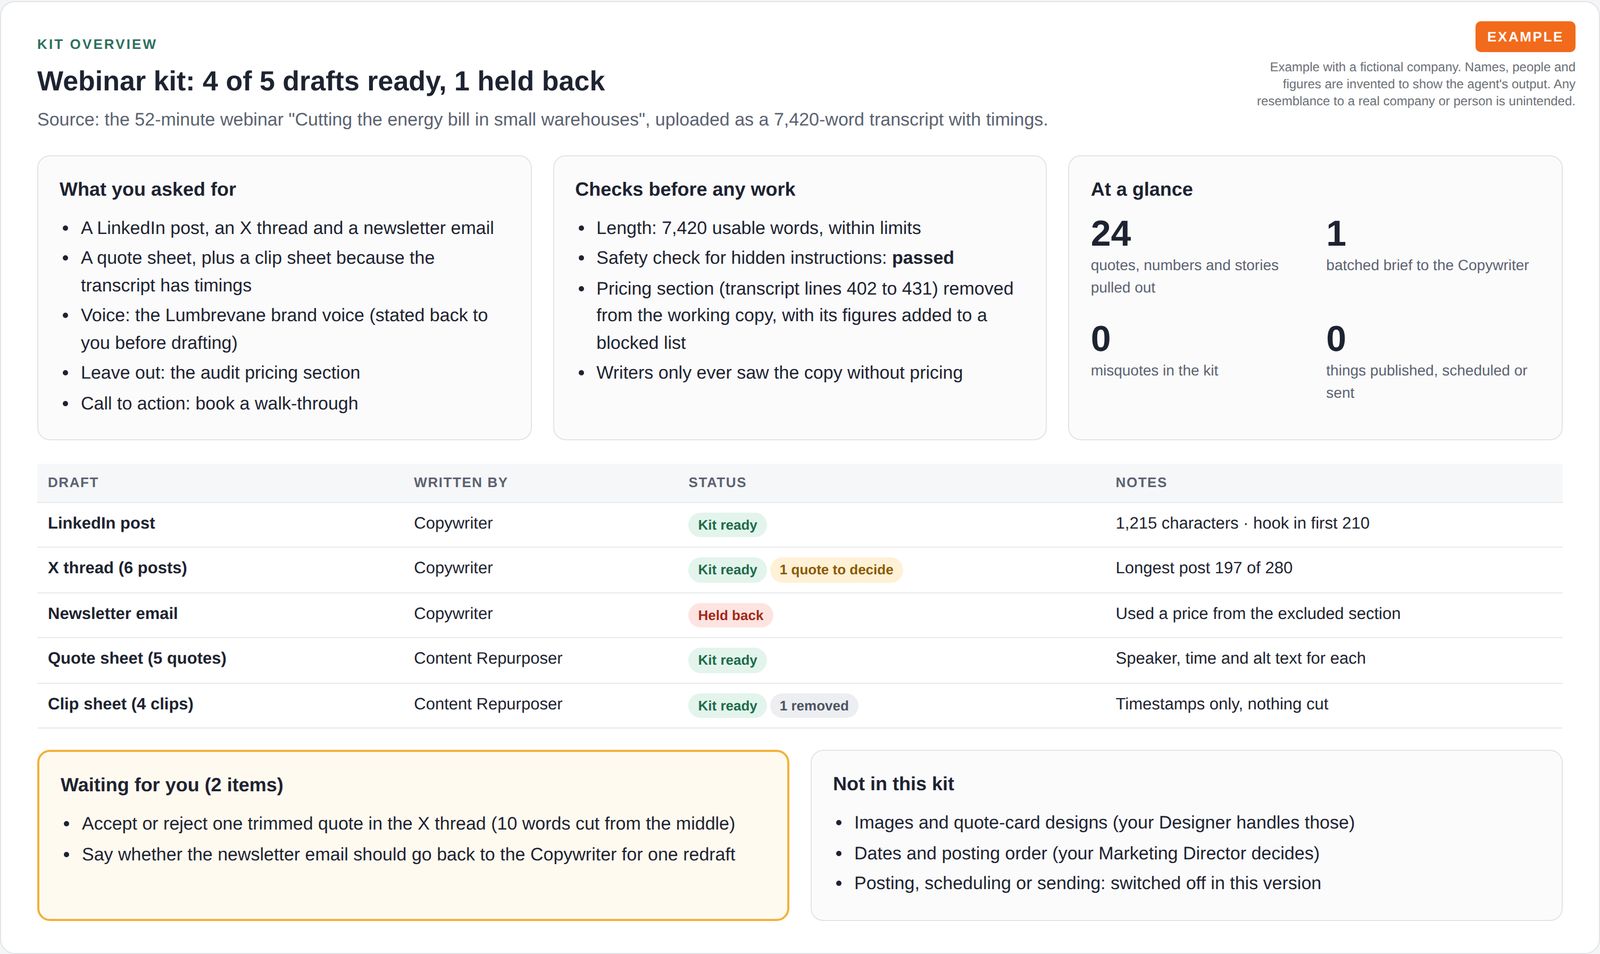Click the 'Safety check for hidden instructions: passed' item
This screenshot has width=1600, height=954.
pos(775,258)
